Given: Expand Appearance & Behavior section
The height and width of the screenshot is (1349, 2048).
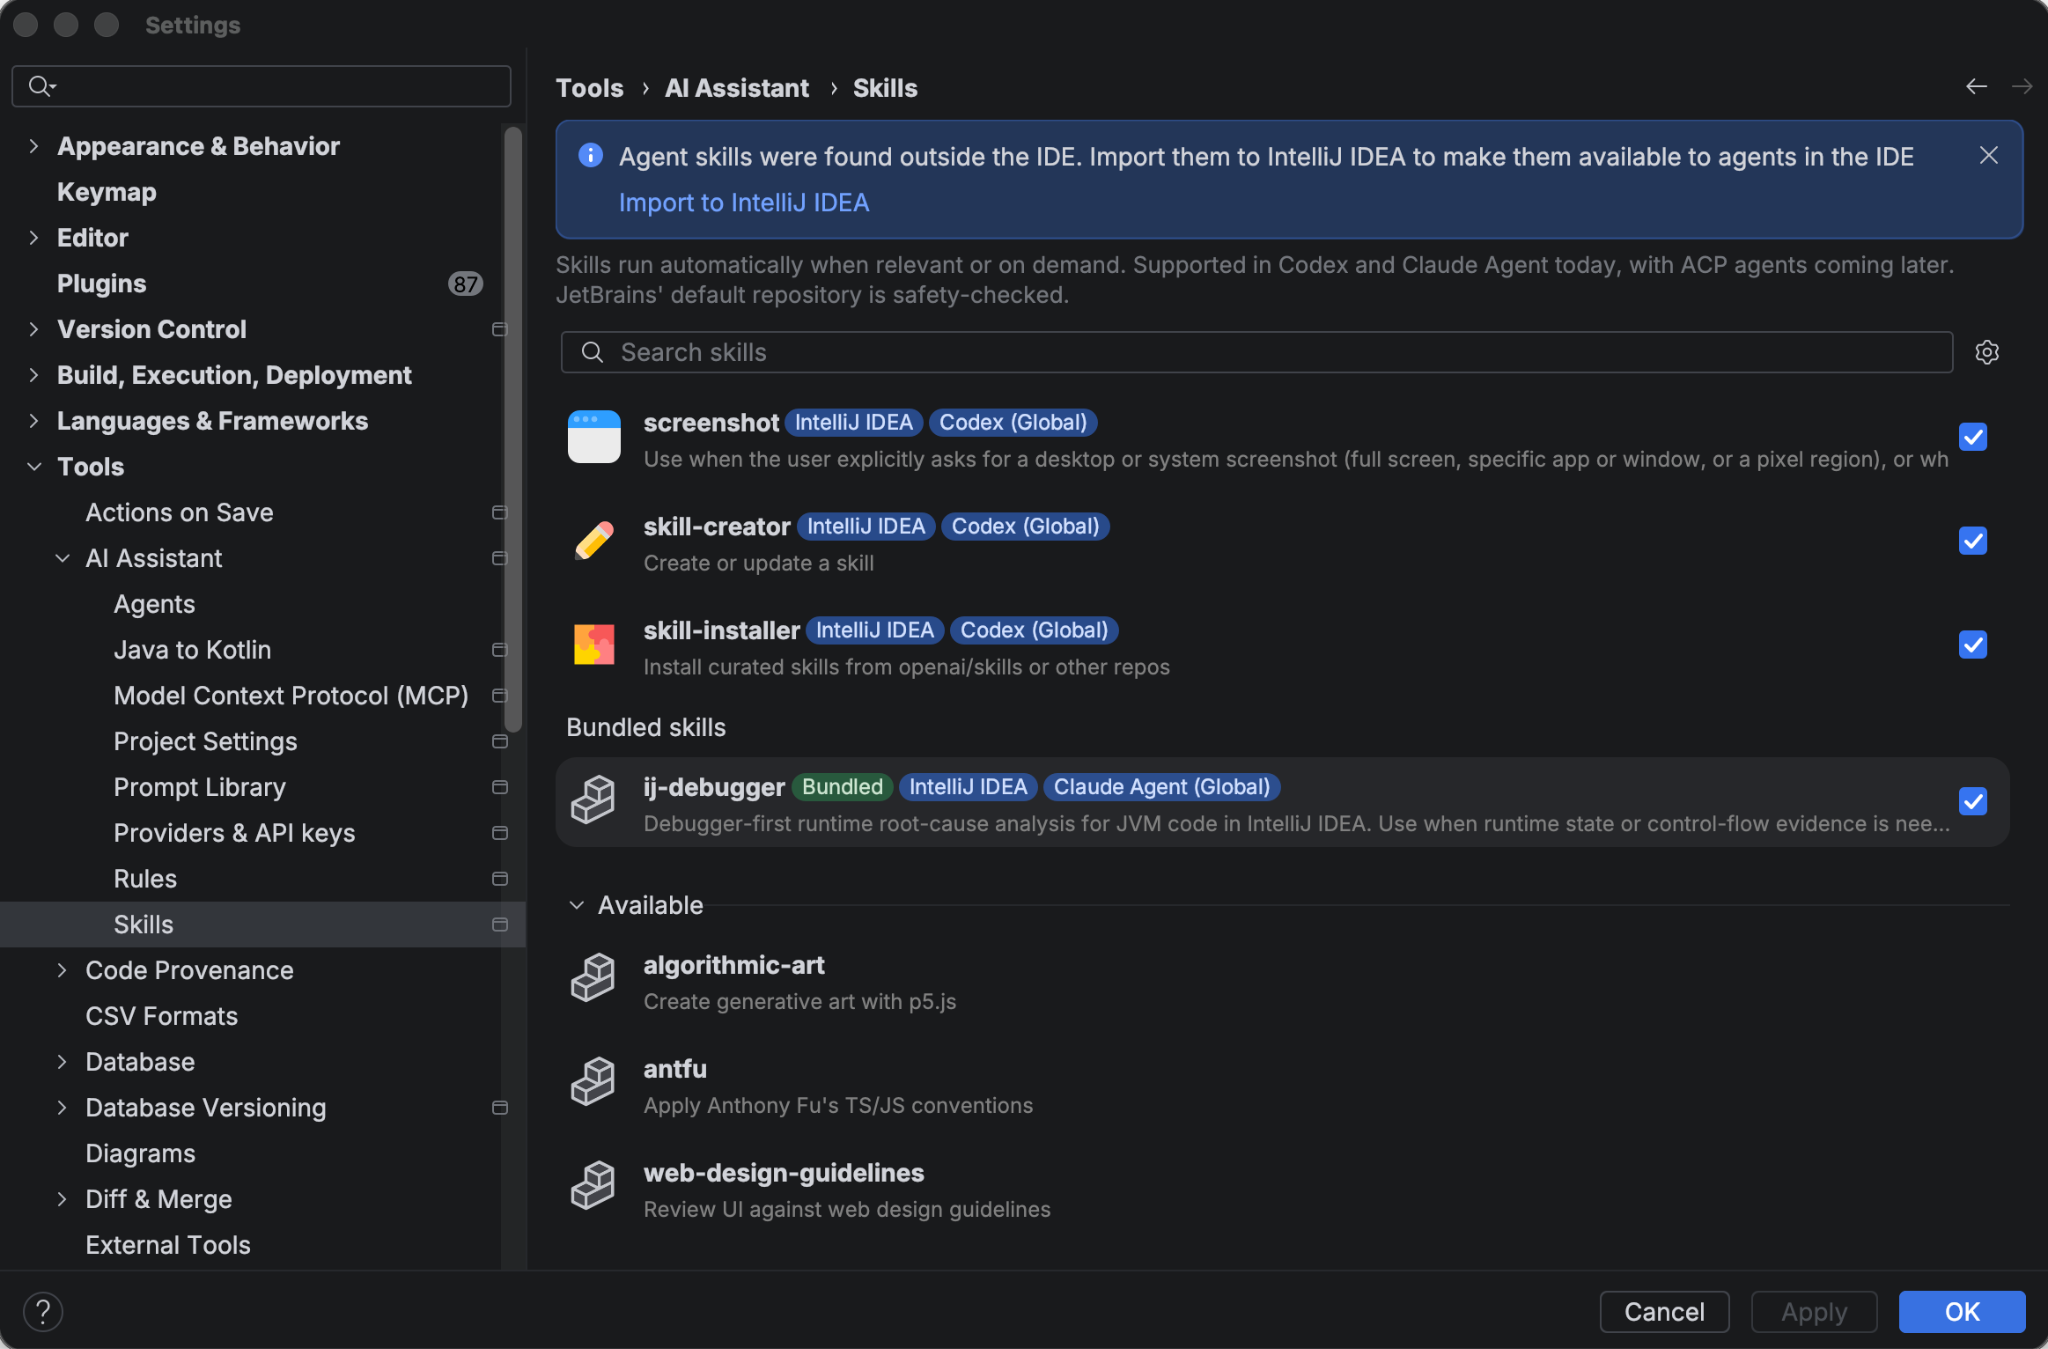Looking at the screenshot, I should pyautogui.click(x=34, y=146).
